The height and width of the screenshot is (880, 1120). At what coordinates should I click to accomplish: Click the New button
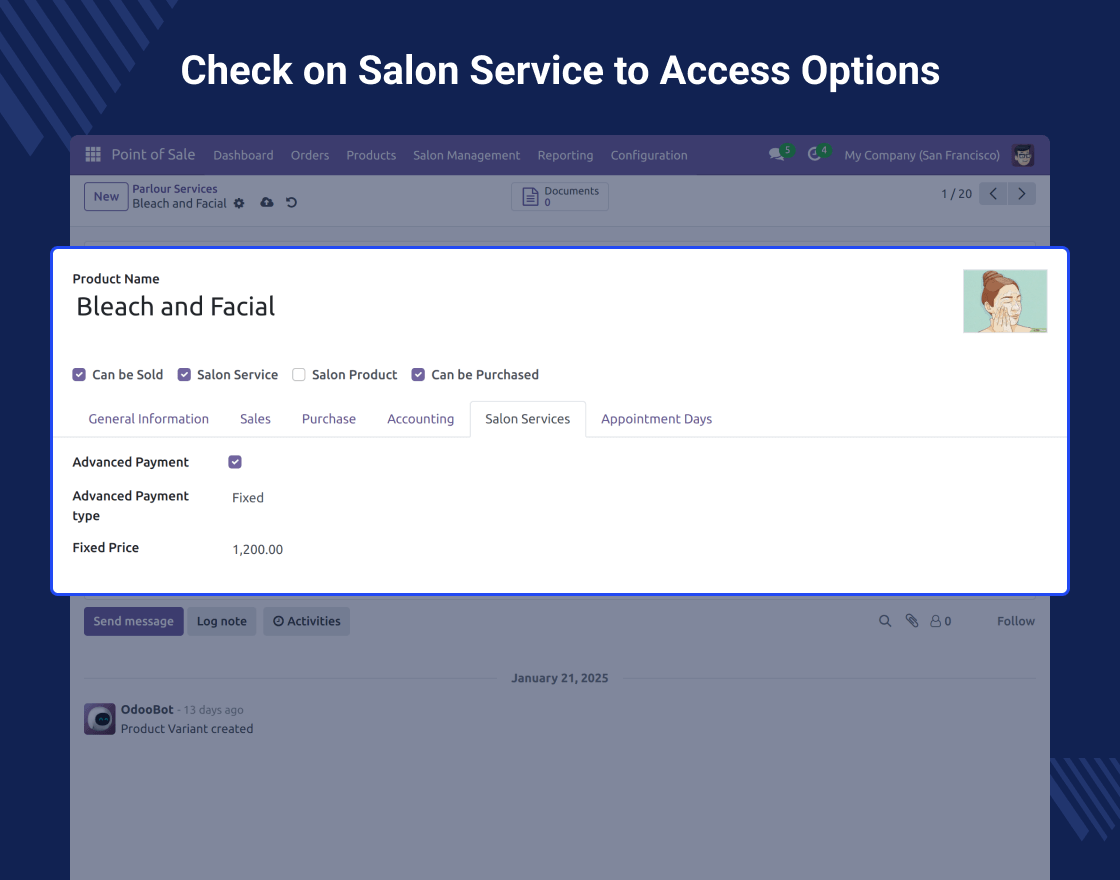tap(106, 196)
